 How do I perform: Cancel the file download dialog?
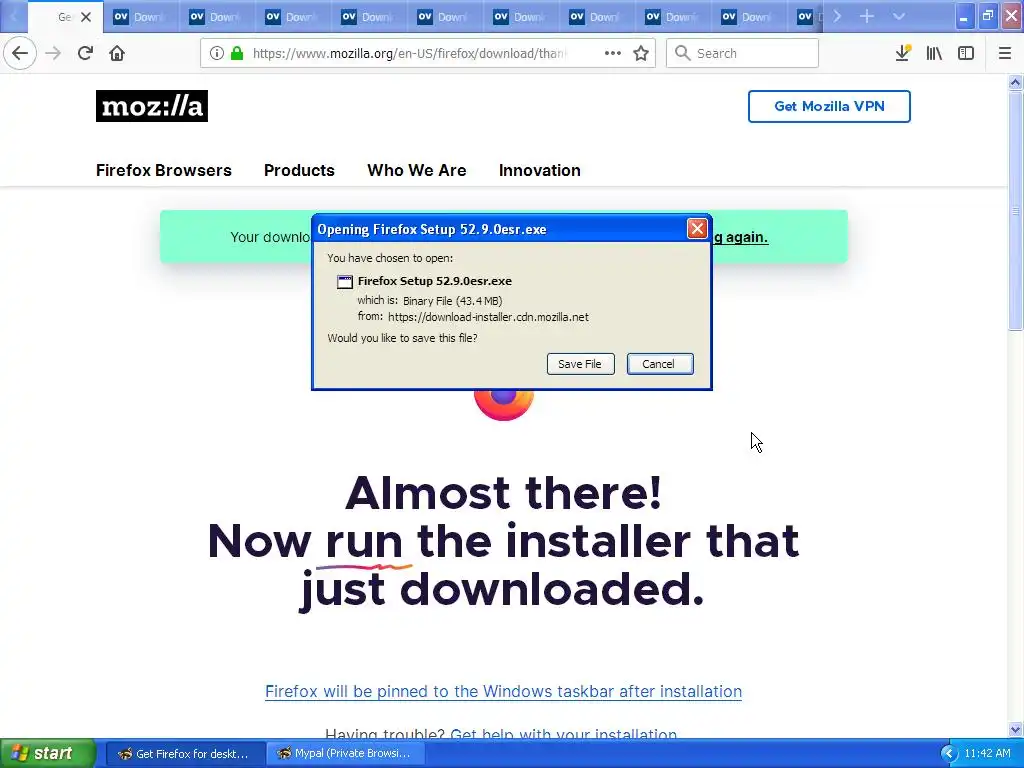click(660, 364)
